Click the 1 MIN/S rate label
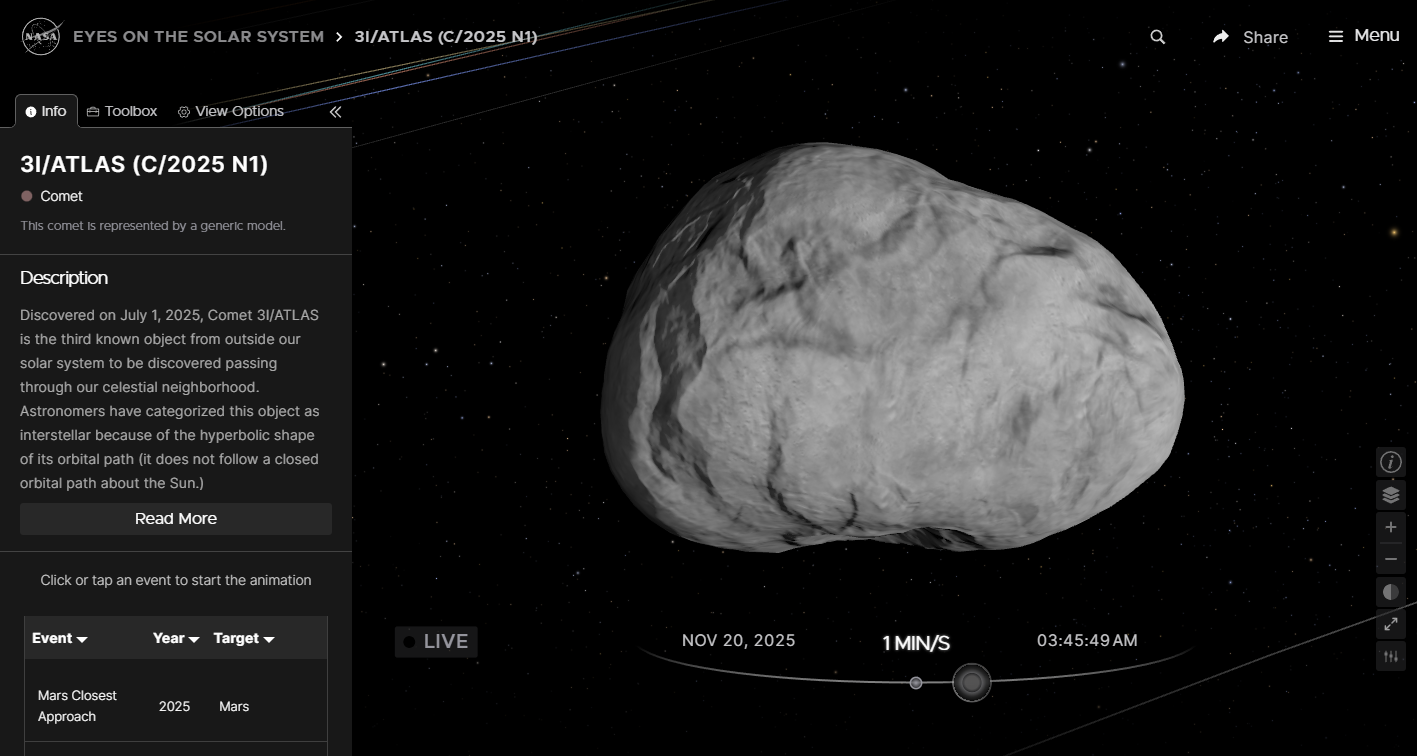 (916, 643)
